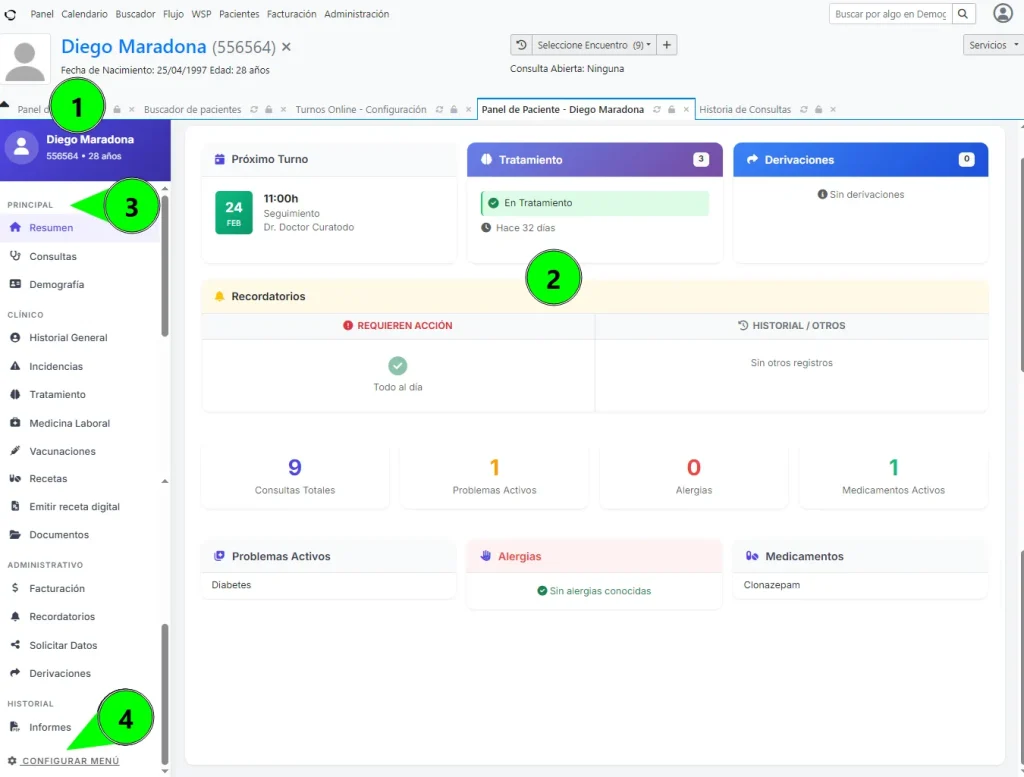Click the sidebar vertical scrollbar
Viewport: 1024px width, 777px height.
(x=165, y=266)
